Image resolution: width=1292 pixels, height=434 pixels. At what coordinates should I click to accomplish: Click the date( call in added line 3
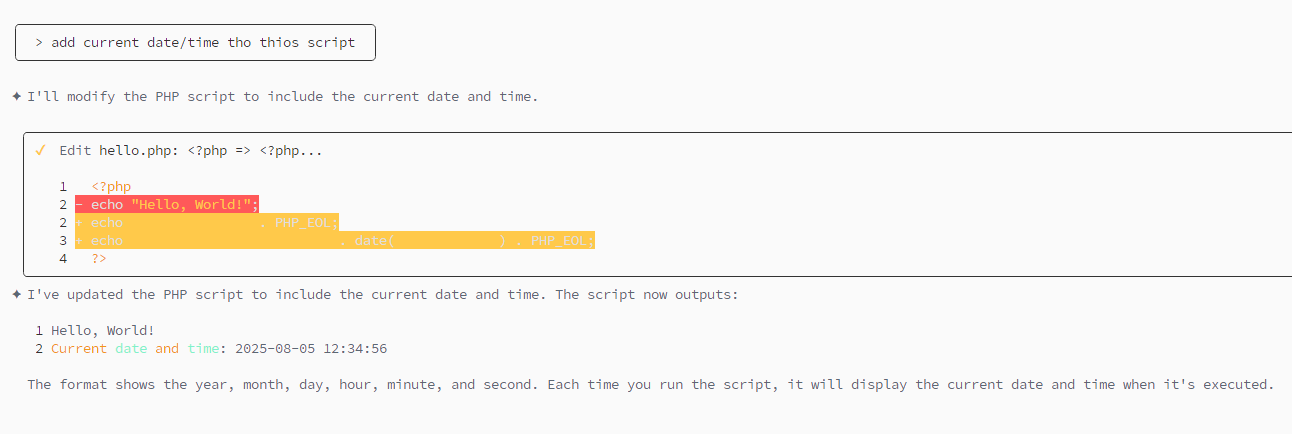pyautogui.click(x=375, y=241)
